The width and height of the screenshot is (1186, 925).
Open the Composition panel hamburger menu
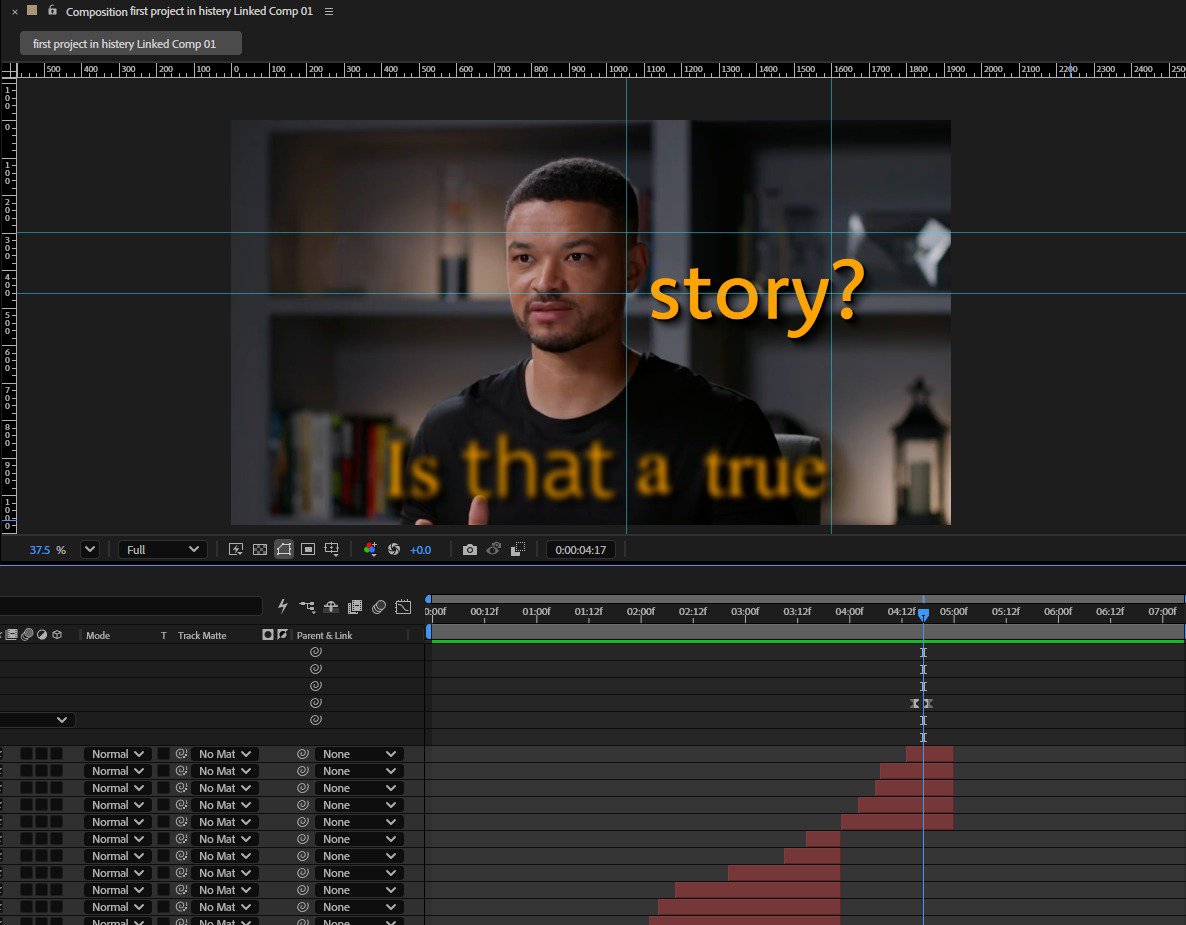(x=328, y=11)
